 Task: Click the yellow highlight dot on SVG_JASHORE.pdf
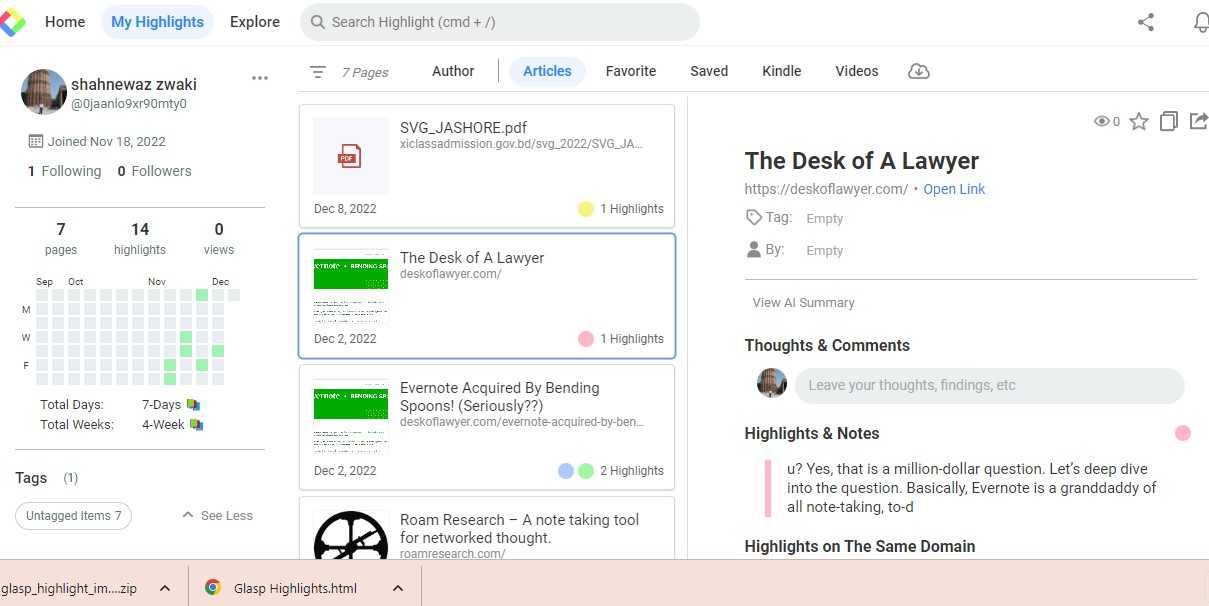(586, 209)
